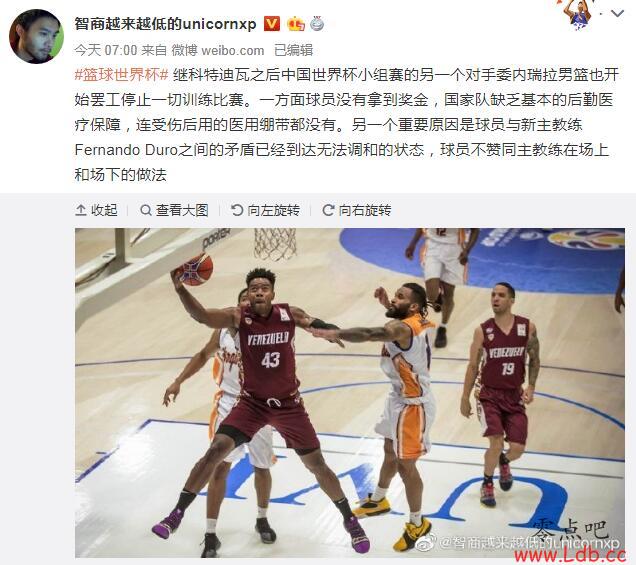The width and height of the screenshot is (636, 565).
Task: Click the 已编辑 edited label
Action: [x=294, y=50]
